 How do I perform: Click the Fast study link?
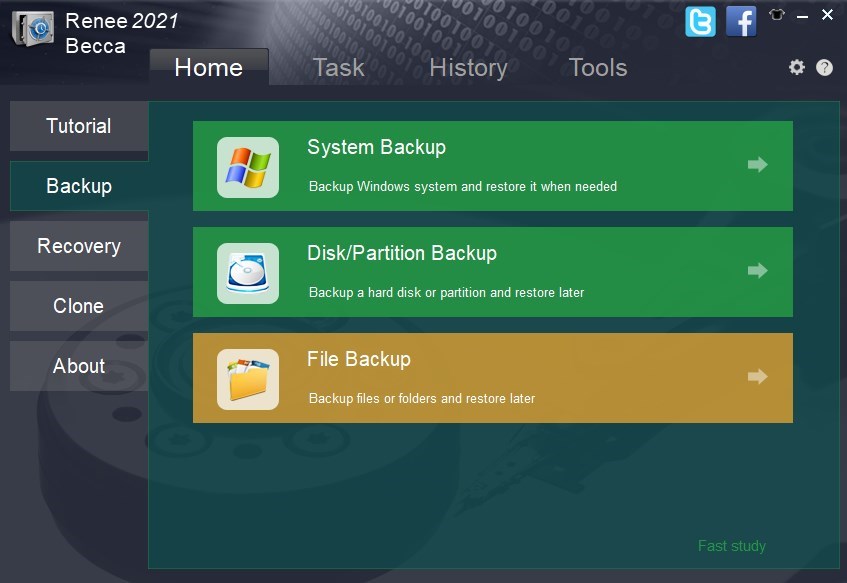(x=731, y=546)
